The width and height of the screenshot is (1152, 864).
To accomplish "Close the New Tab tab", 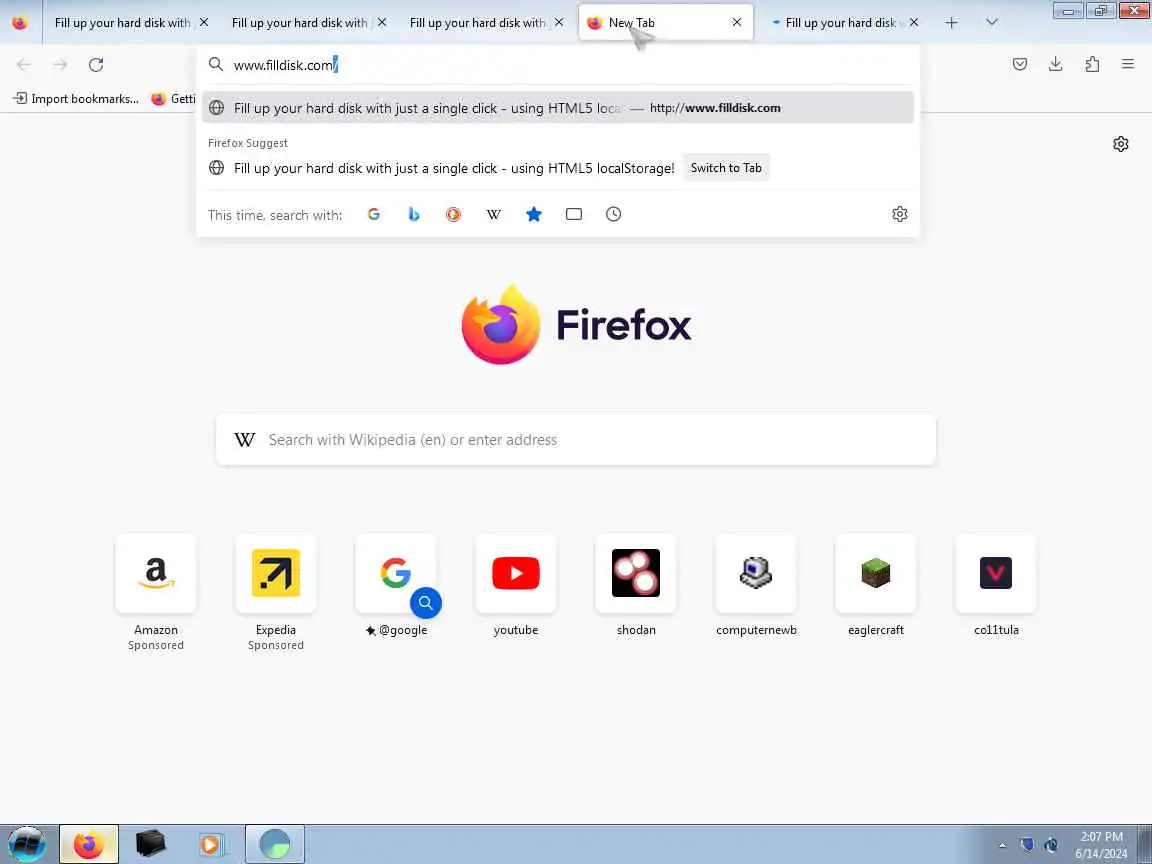I will pyautogui.click(x=737, y=22).
